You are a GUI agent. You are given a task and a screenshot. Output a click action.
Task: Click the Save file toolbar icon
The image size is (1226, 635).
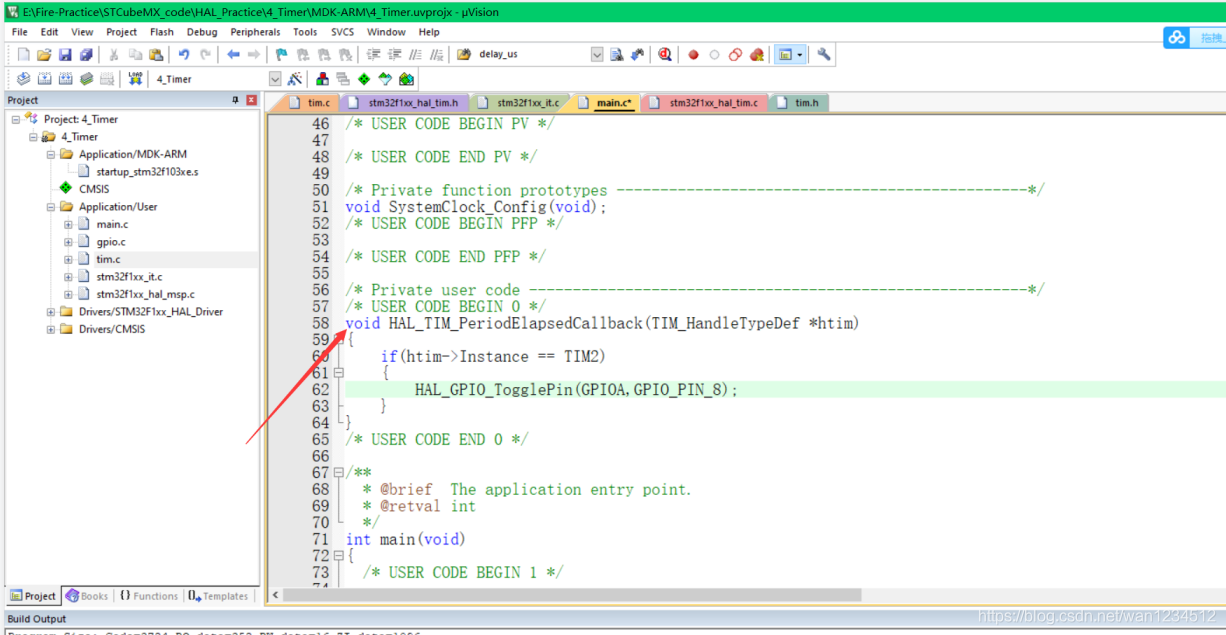coord(65,55)
